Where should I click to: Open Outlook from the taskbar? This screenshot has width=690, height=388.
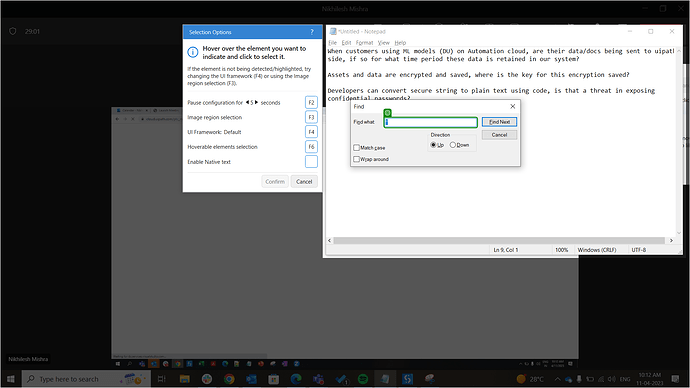coord(251,379)
